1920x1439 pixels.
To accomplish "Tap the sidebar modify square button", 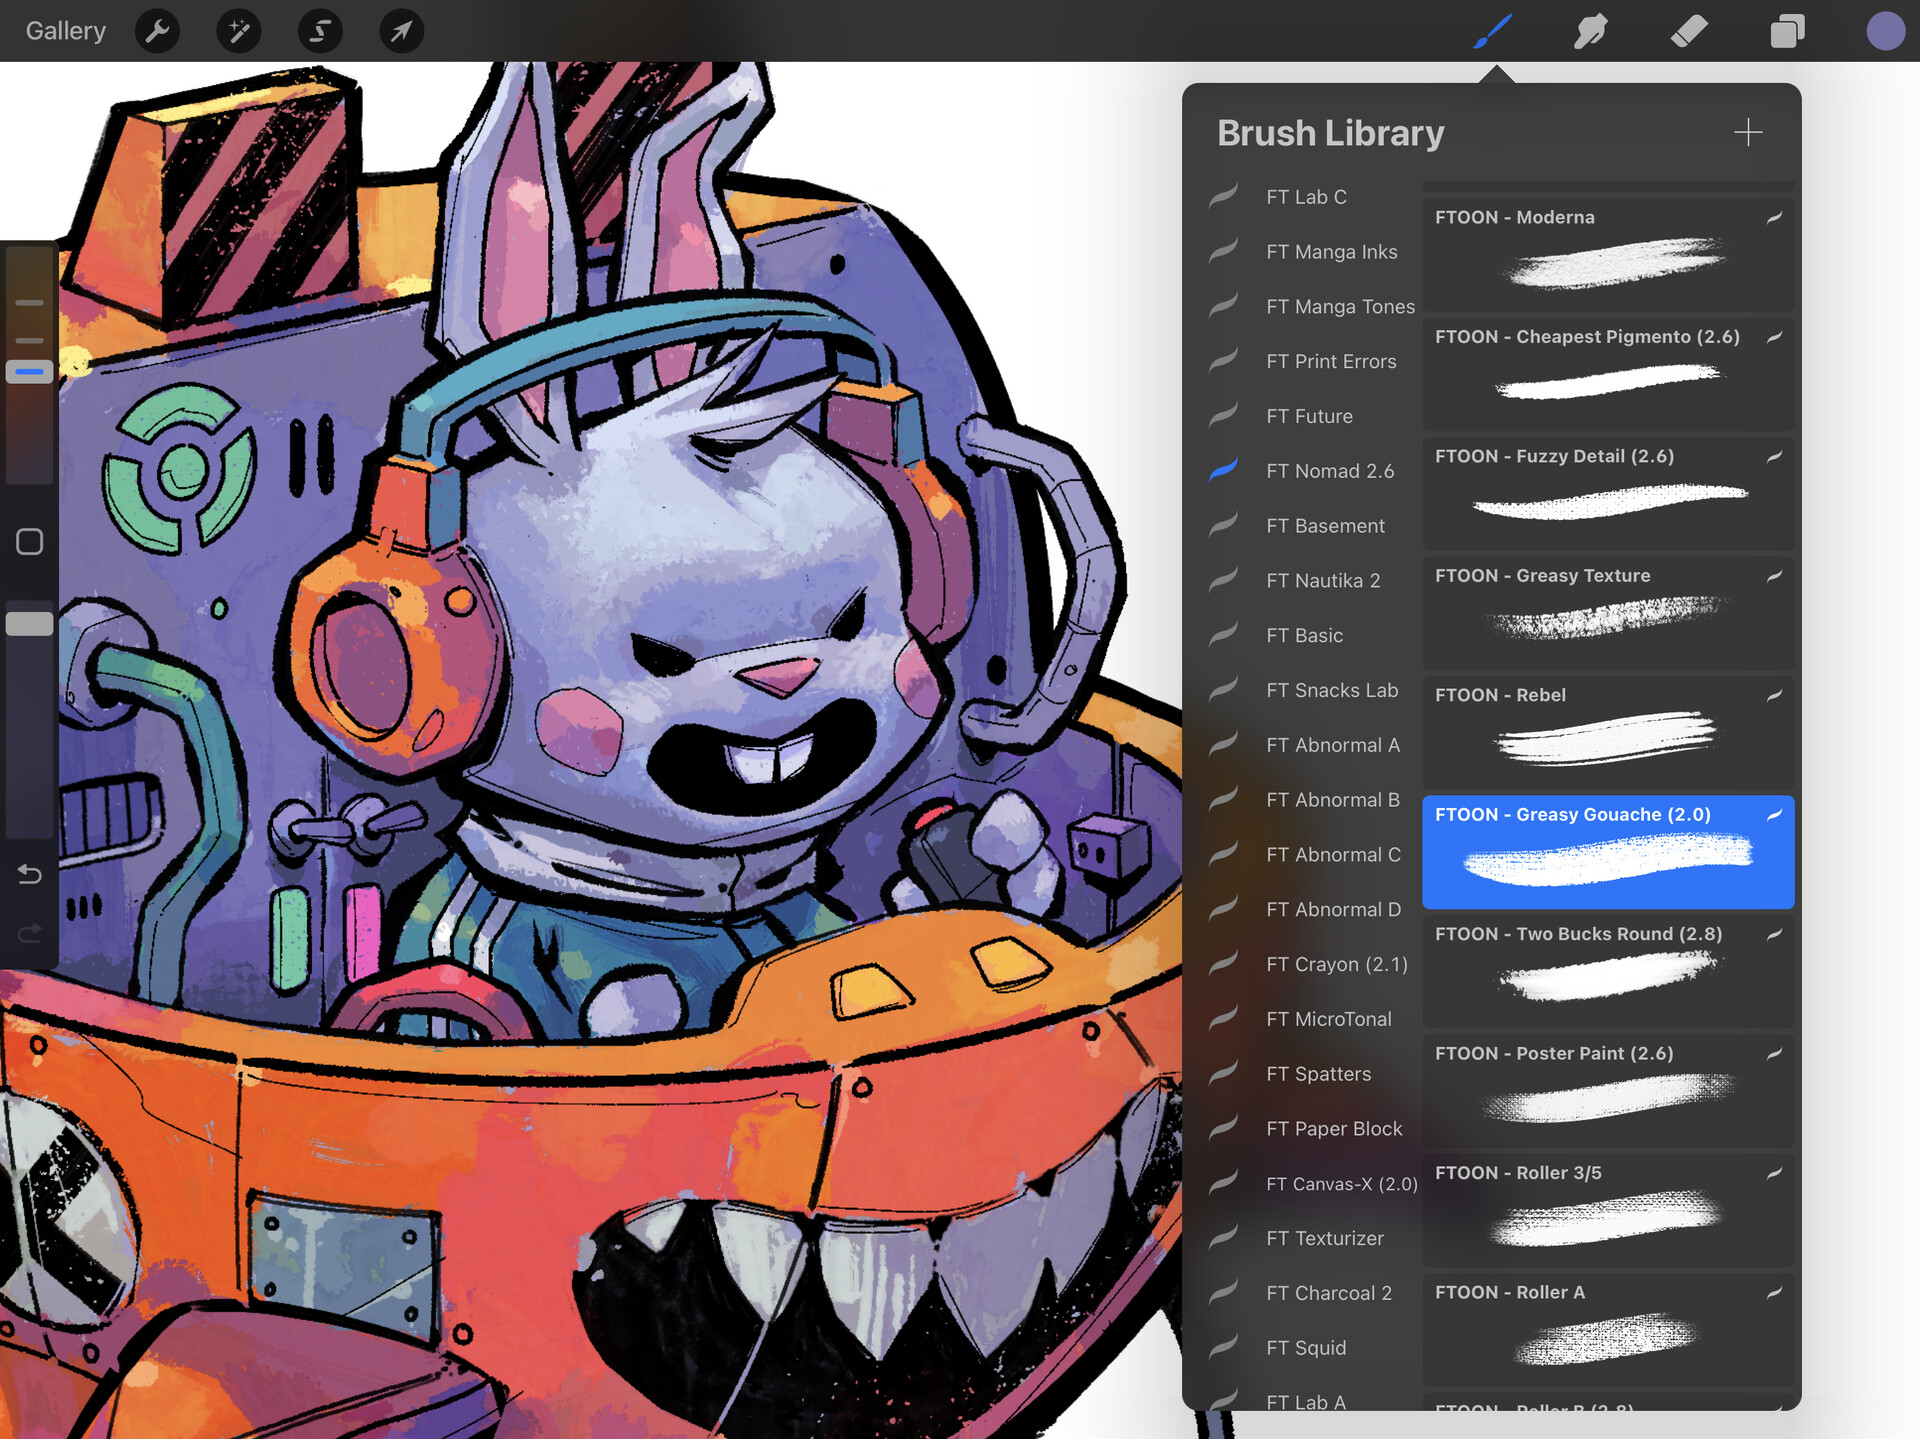I will pyautogui.click(x=29, y=541).
